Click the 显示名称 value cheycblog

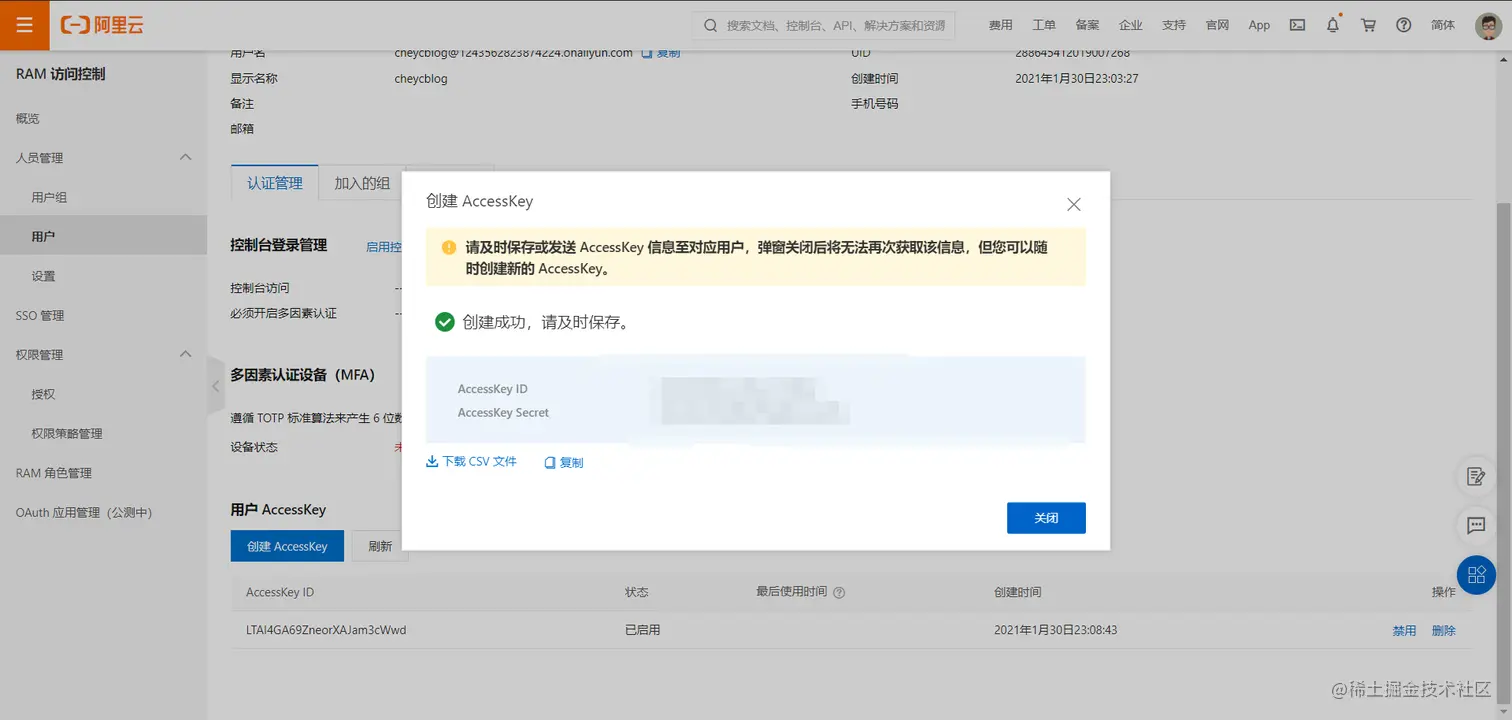pyautogui.click(x=421, y=78)
